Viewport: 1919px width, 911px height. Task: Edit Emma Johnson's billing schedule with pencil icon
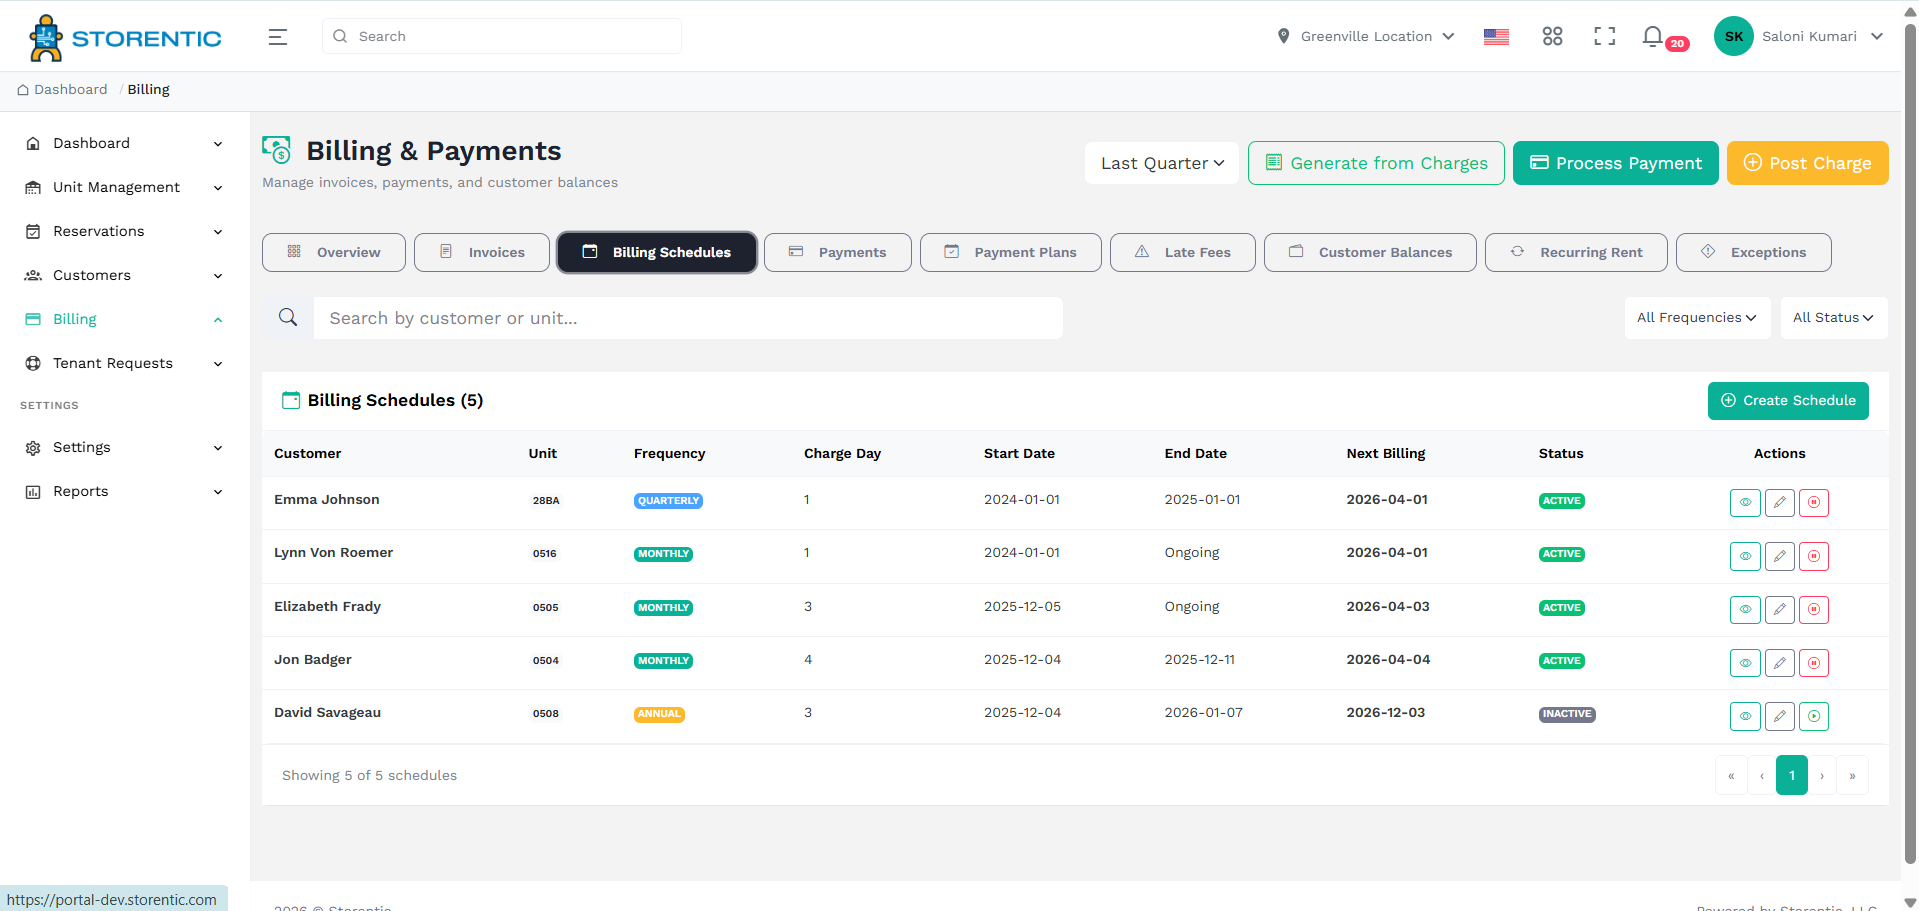(1779, 503)
